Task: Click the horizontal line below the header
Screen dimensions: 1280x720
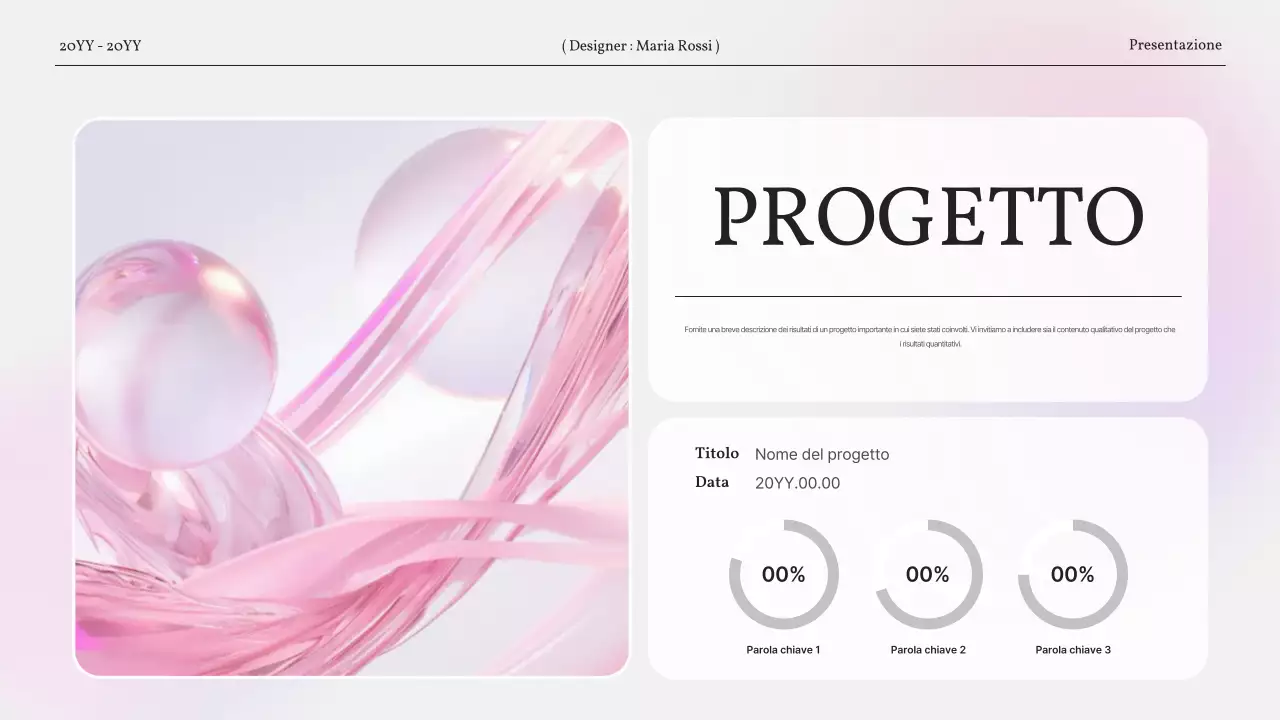Action: (640, 65)
